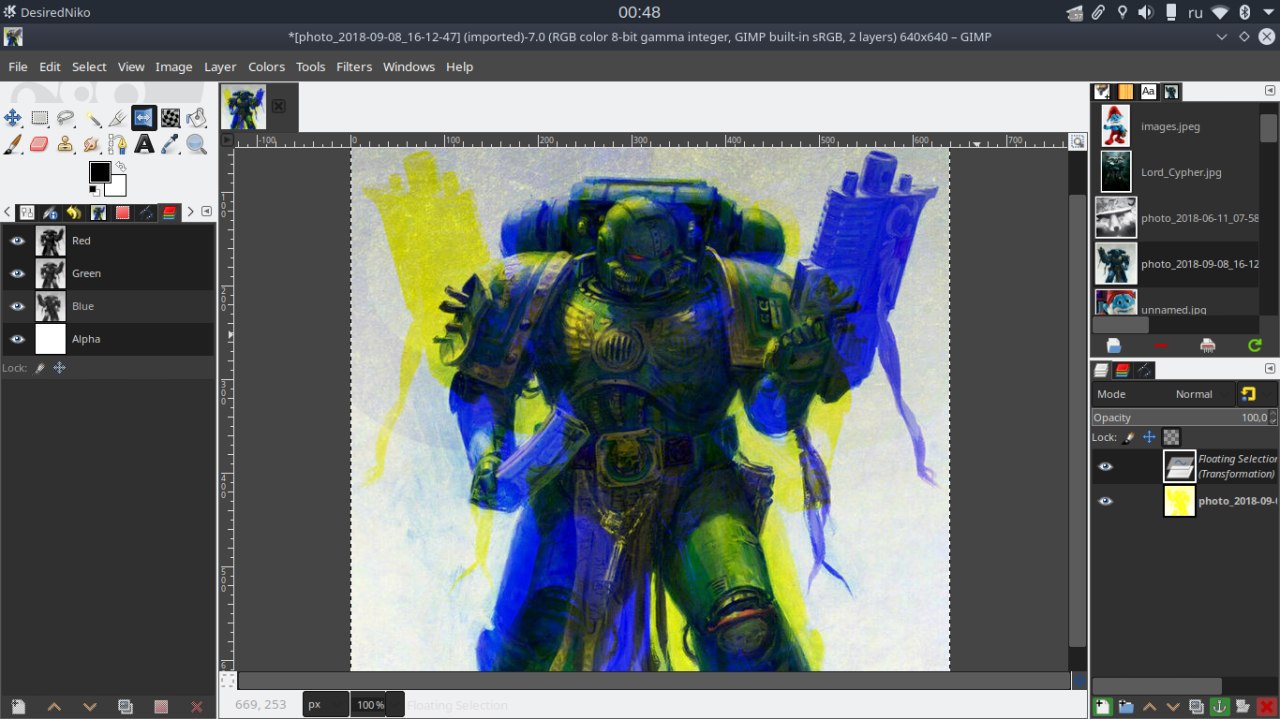Screen dimensions: 1280x719
Task: Select the Flip tool
Action: pyautogui.click(x=144, y=118)
